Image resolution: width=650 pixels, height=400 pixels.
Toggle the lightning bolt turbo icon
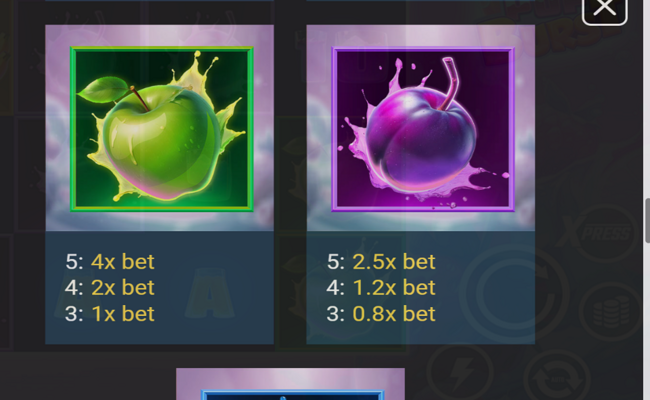460,373
